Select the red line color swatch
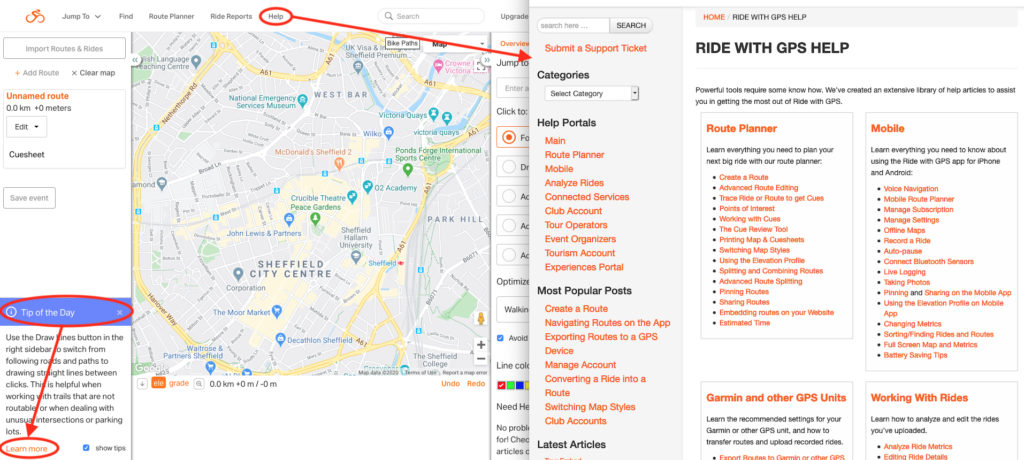This screenshot has width=1024, height=460. [x=501, y=385]
